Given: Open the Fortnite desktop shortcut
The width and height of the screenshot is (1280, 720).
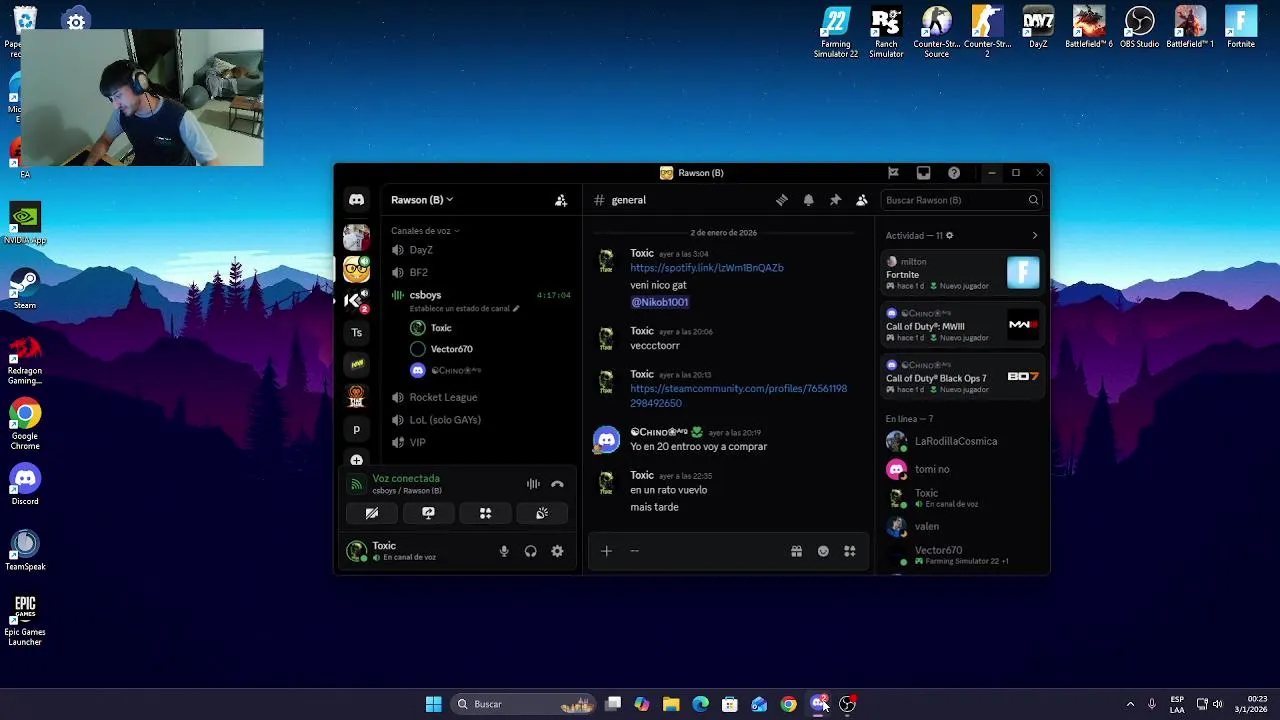Looking at the screenshot, I should pos(1240,28).
